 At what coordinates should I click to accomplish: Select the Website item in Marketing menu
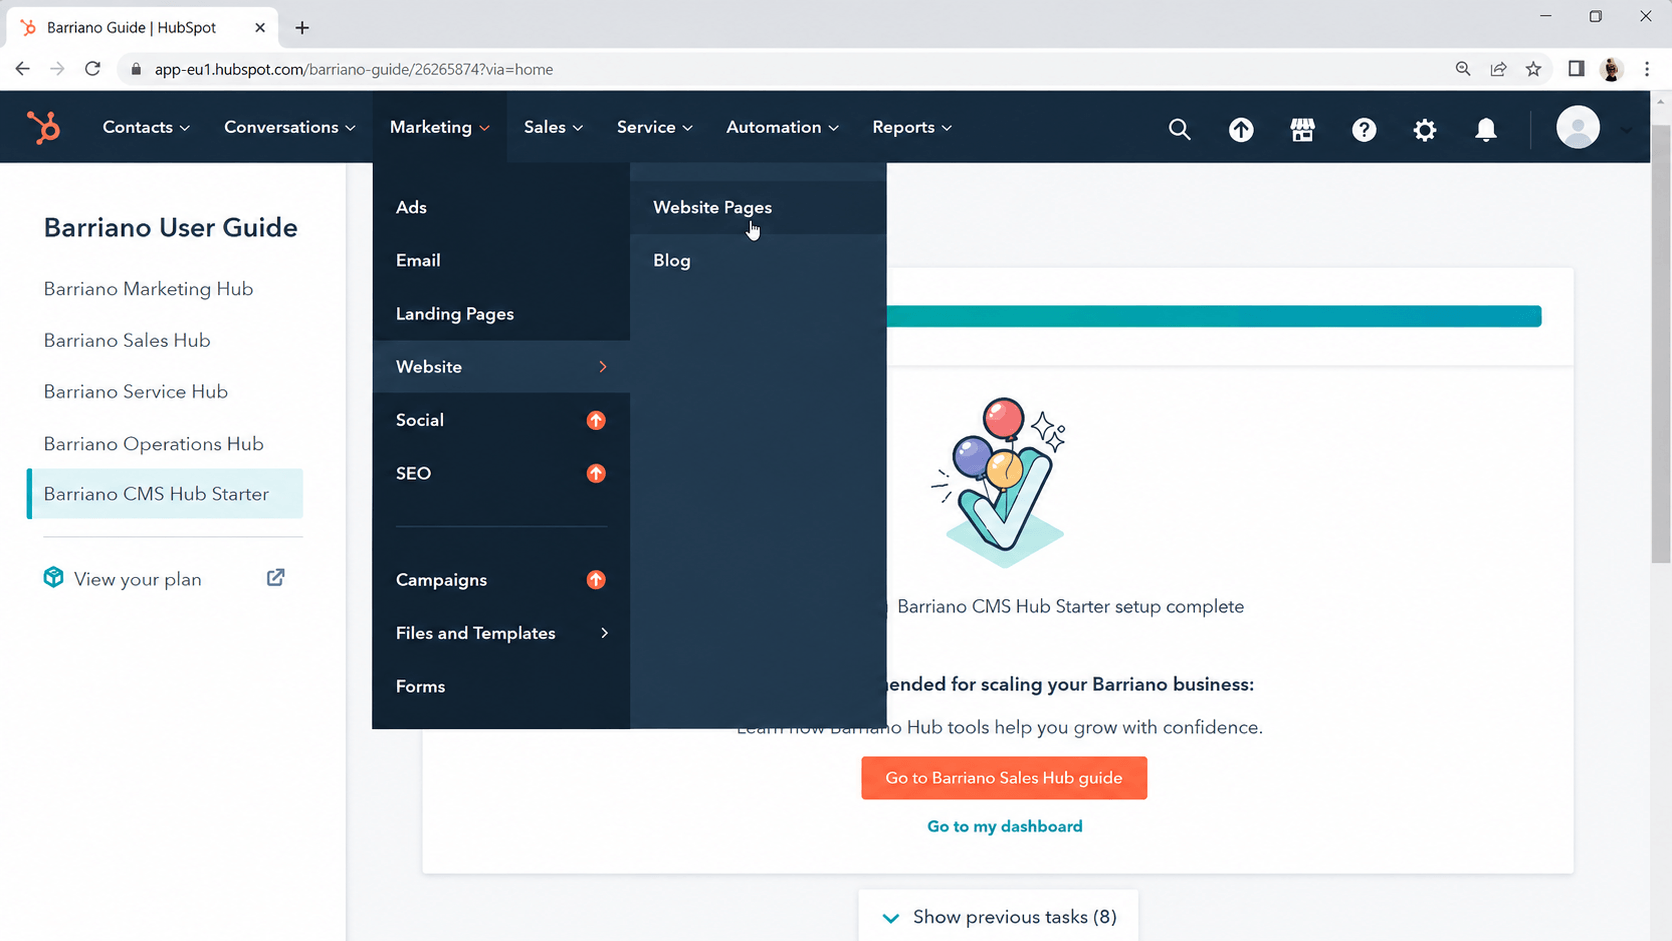[501, 367]
